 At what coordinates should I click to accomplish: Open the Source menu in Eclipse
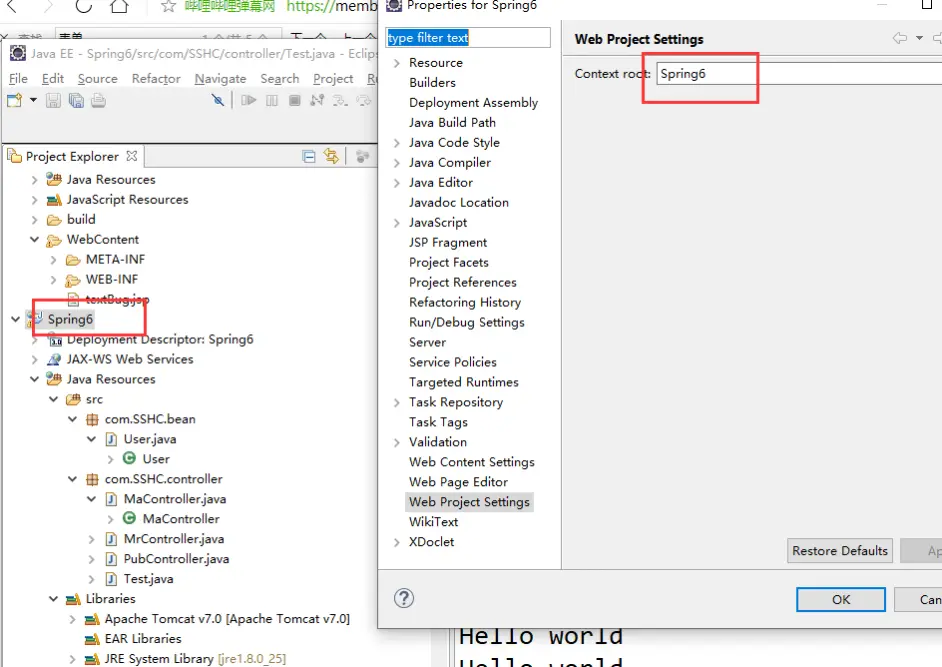pos(97,79)
